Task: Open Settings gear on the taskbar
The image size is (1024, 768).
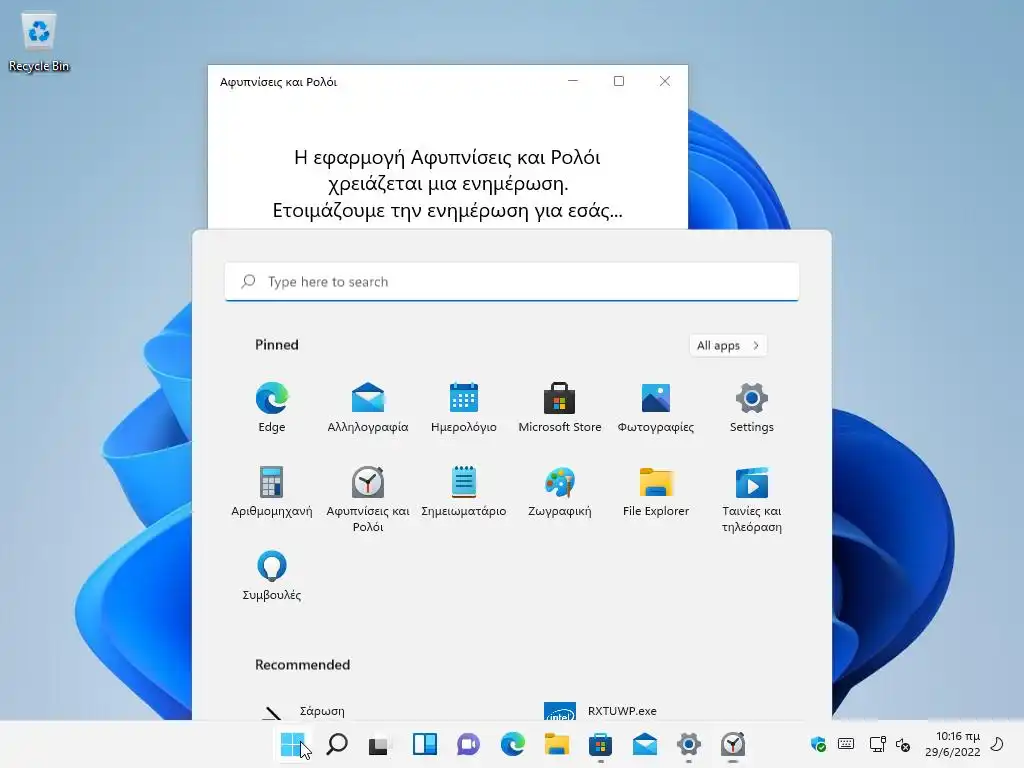Action: (x=688, y=744)
